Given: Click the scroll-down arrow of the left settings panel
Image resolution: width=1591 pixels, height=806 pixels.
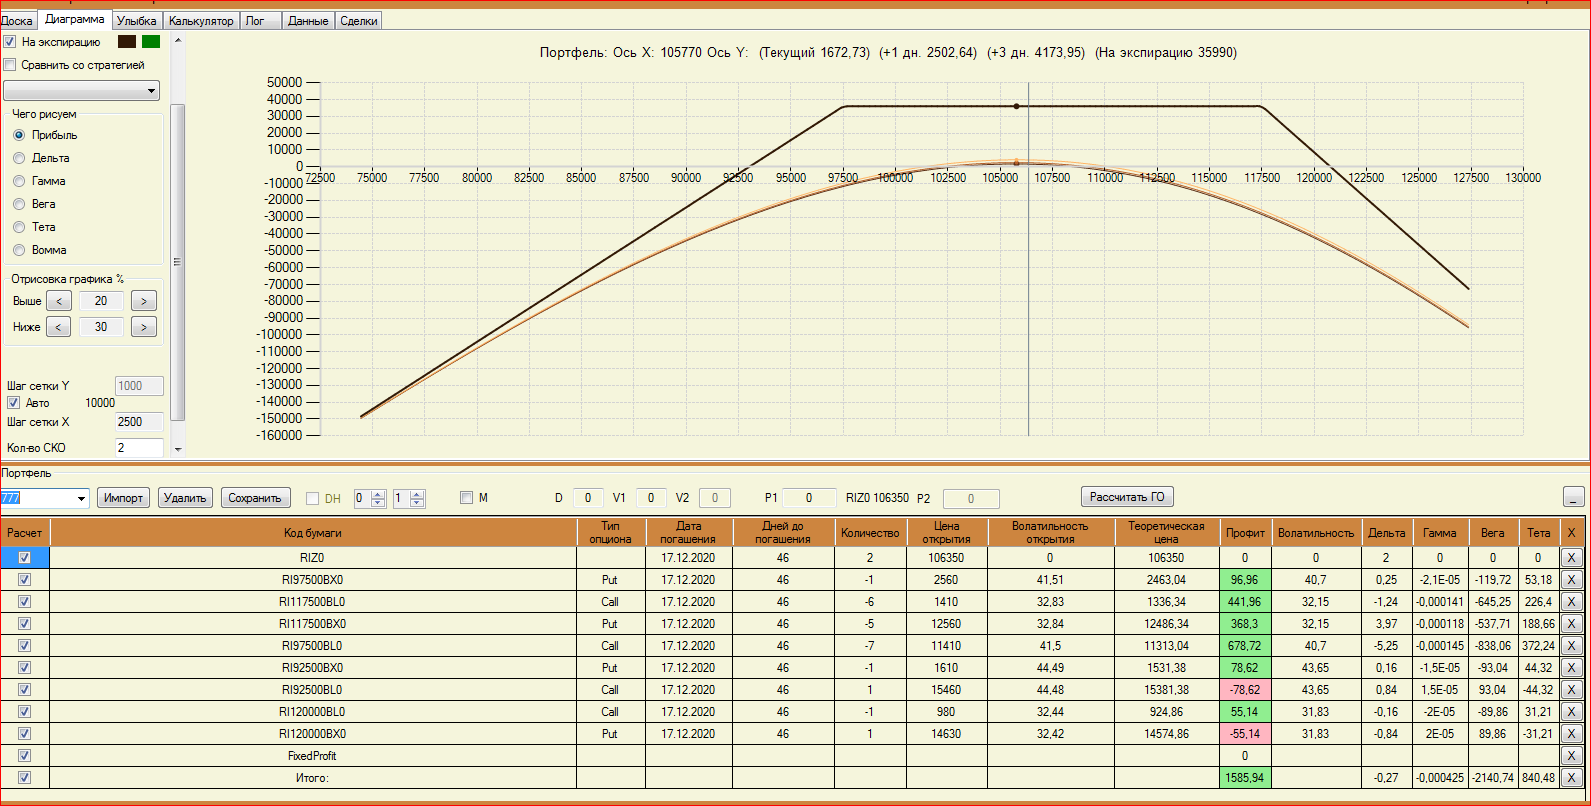Looking at the screenshot, I should (178, 449).
